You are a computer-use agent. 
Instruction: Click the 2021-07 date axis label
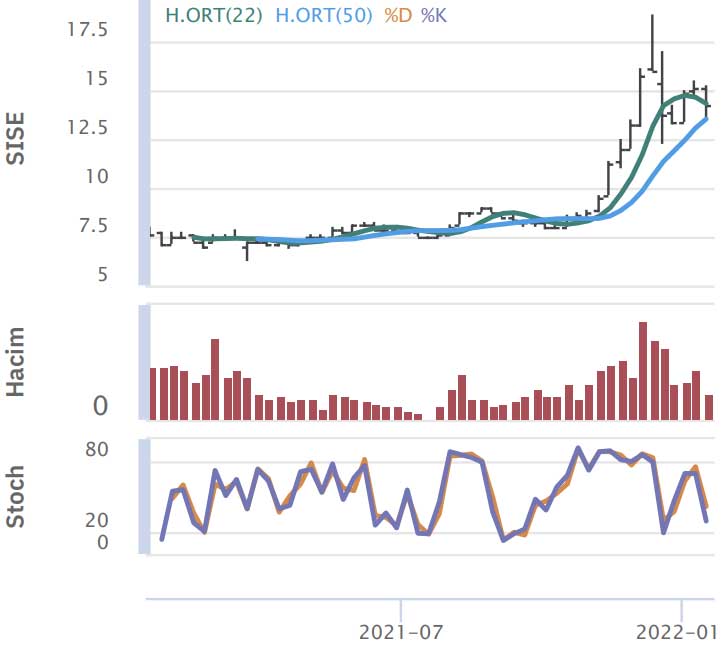[x=401, y=632]
